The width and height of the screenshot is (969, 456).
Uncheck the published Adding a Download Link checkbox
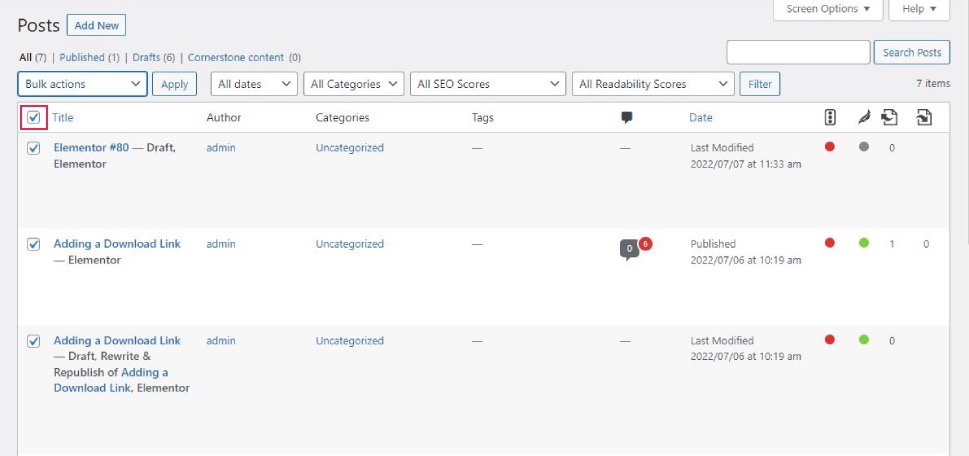click(x=34, y=245)
